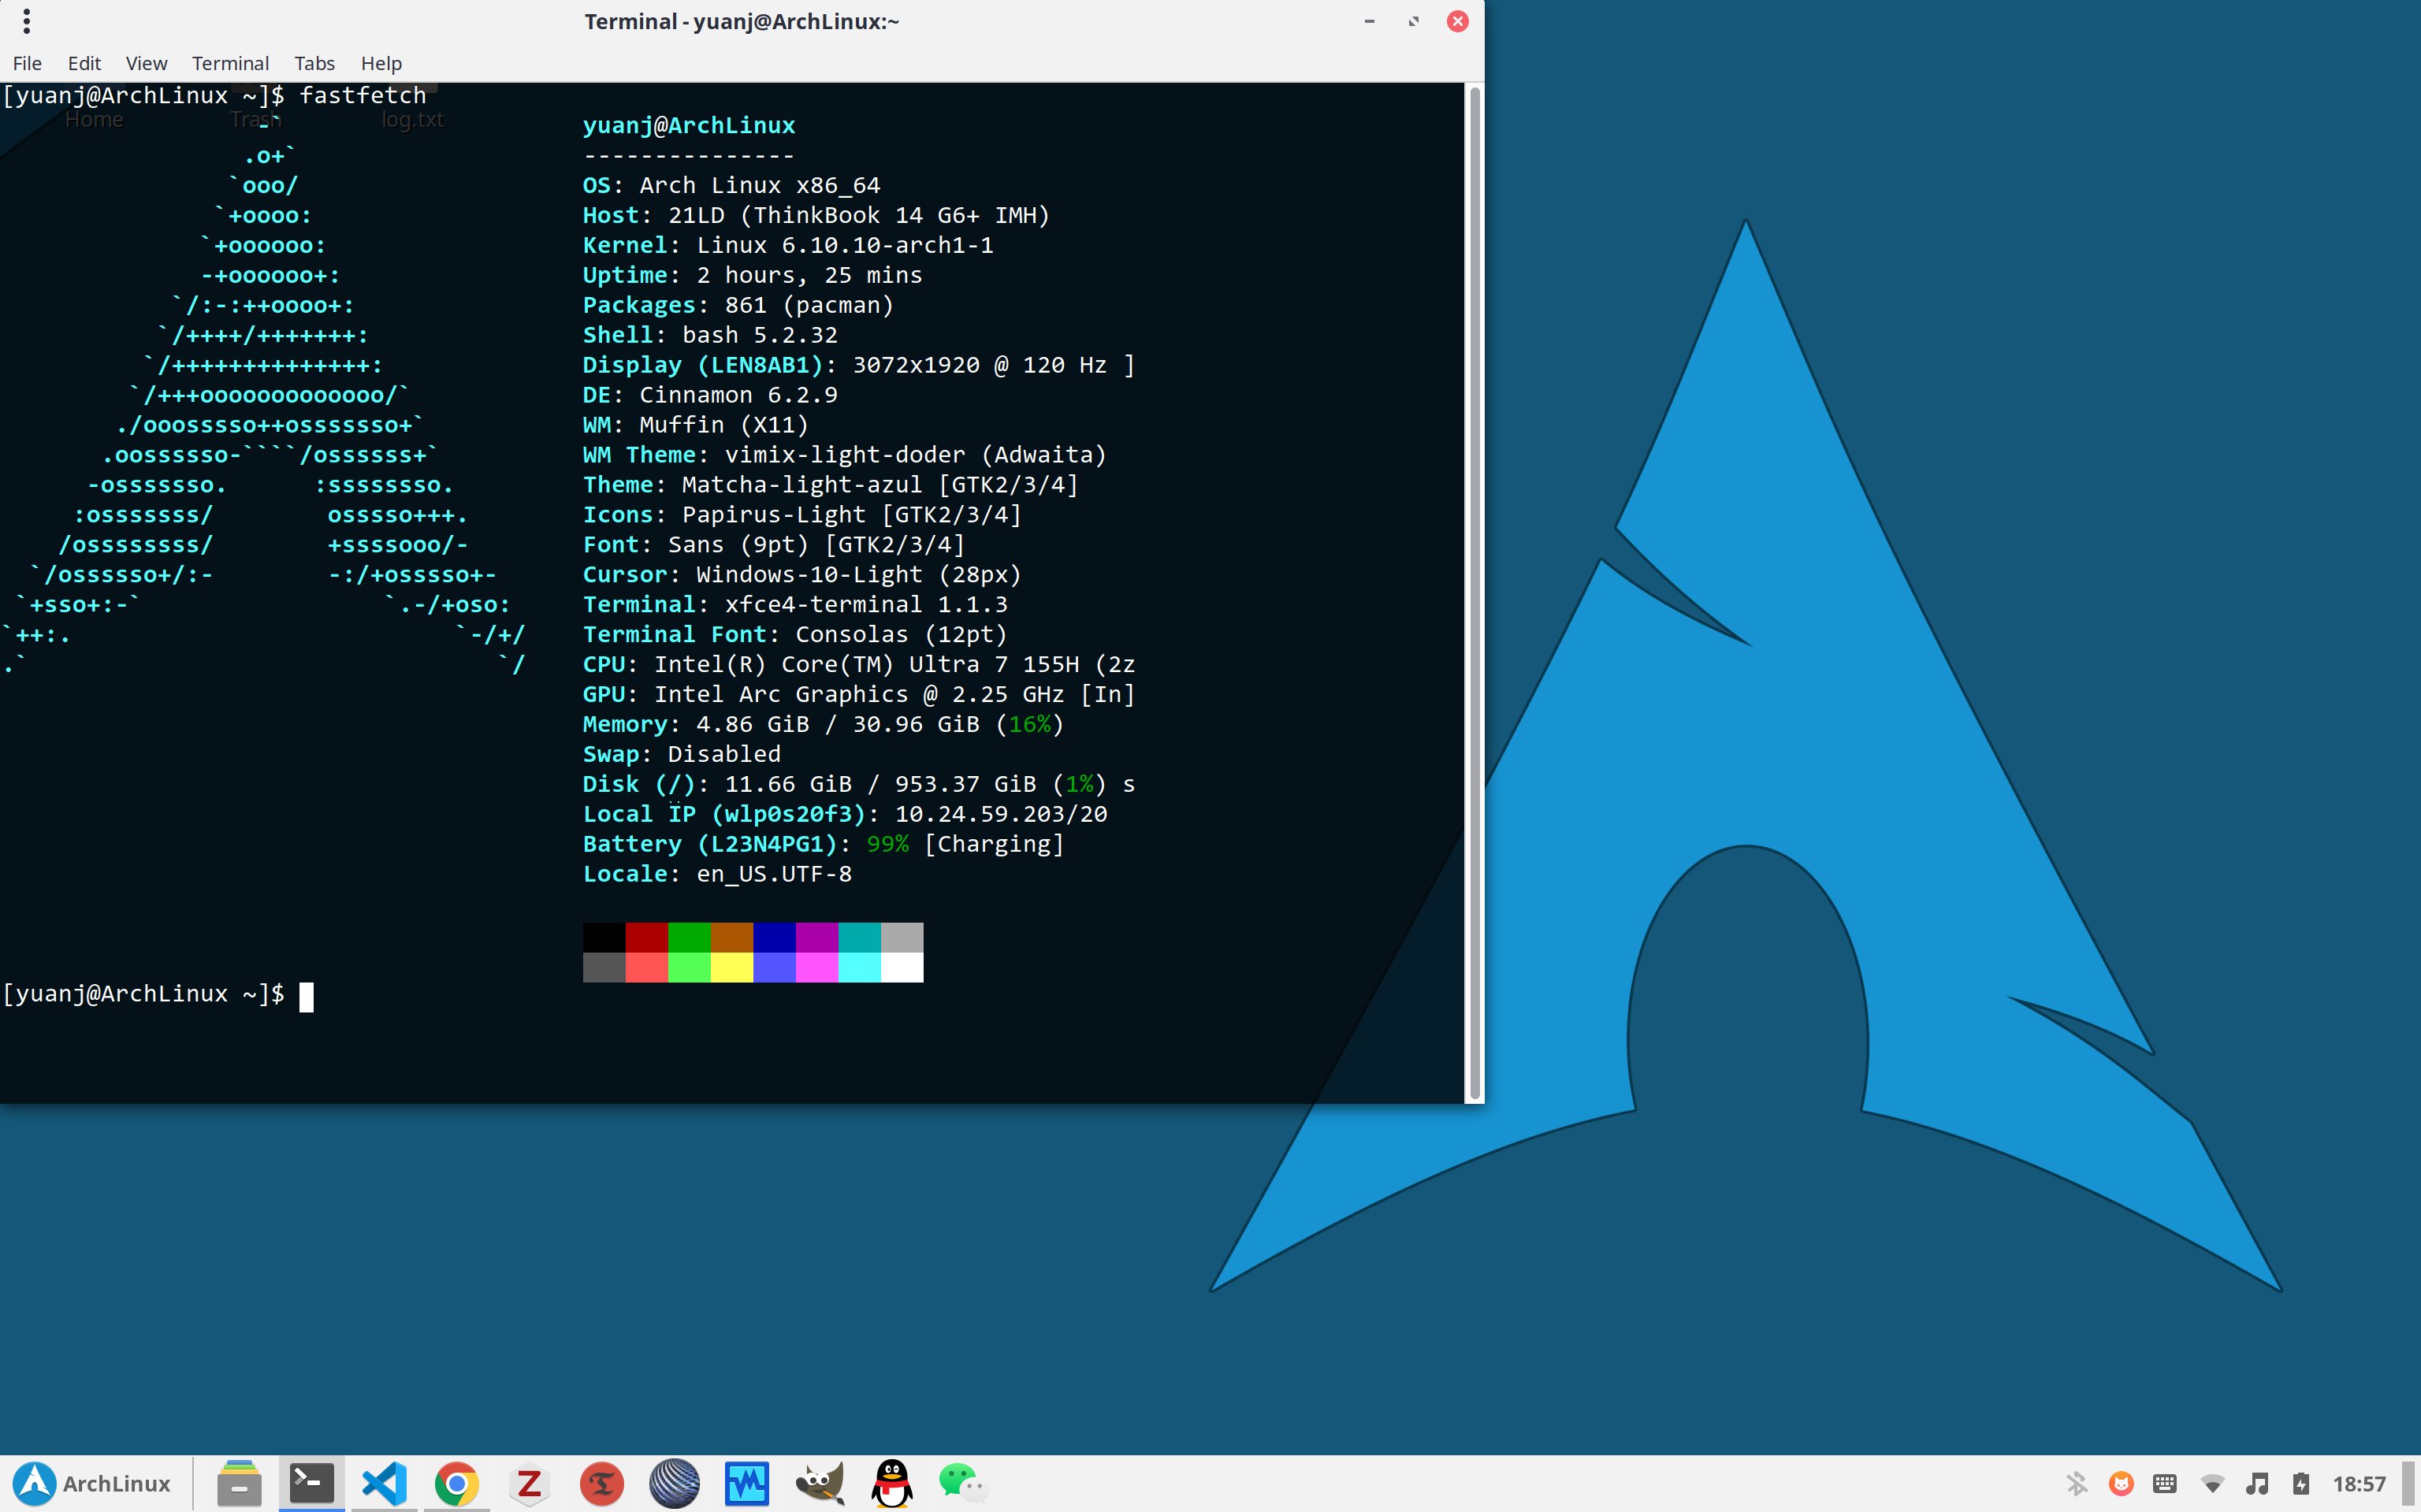
Task: Open the 18:57 clock calendar
Action: [2359, 1484]
